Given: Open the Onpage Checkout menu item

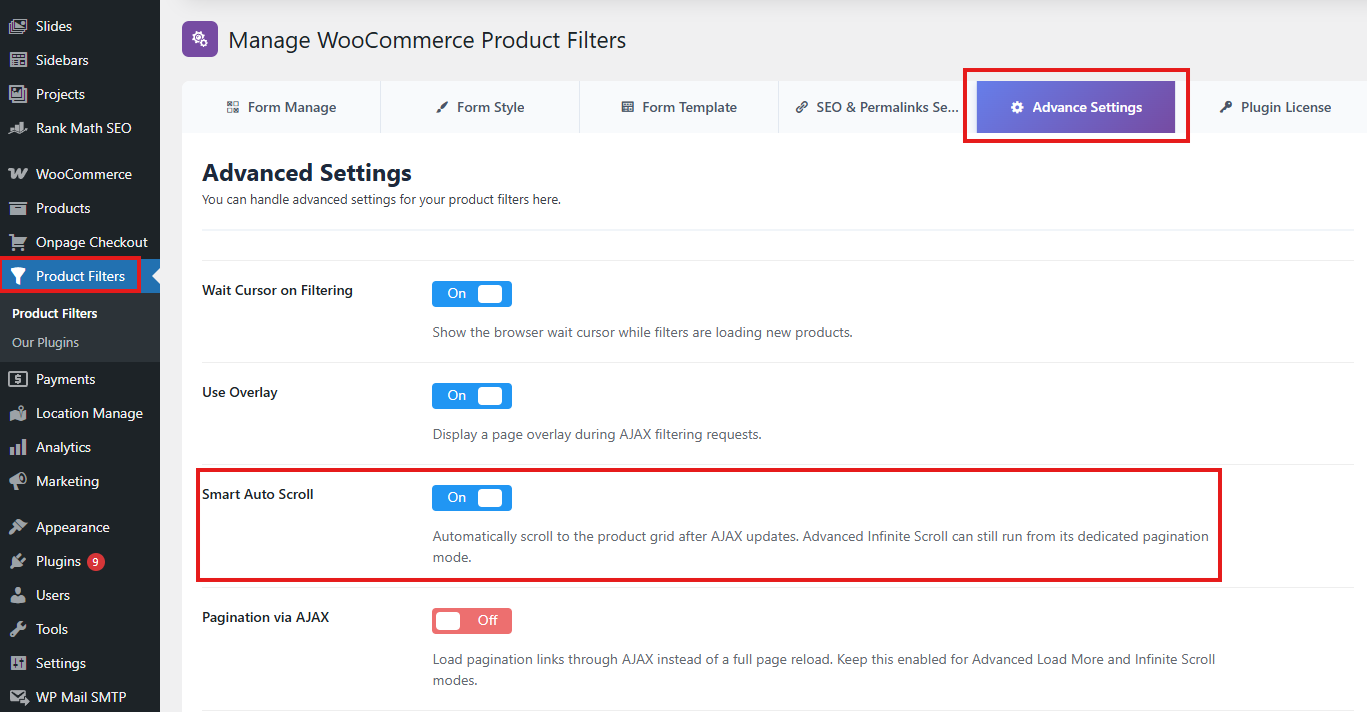Looking at the screenshot, I should pyautogui.click(x=80, y=242).
